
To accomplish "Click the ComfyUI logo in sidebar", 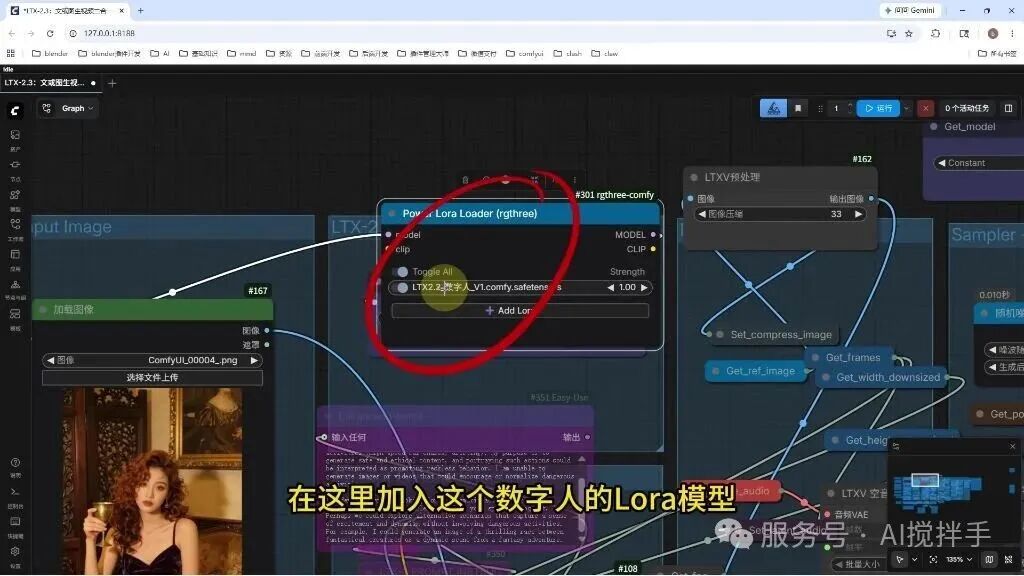I will tap(14, 111).
